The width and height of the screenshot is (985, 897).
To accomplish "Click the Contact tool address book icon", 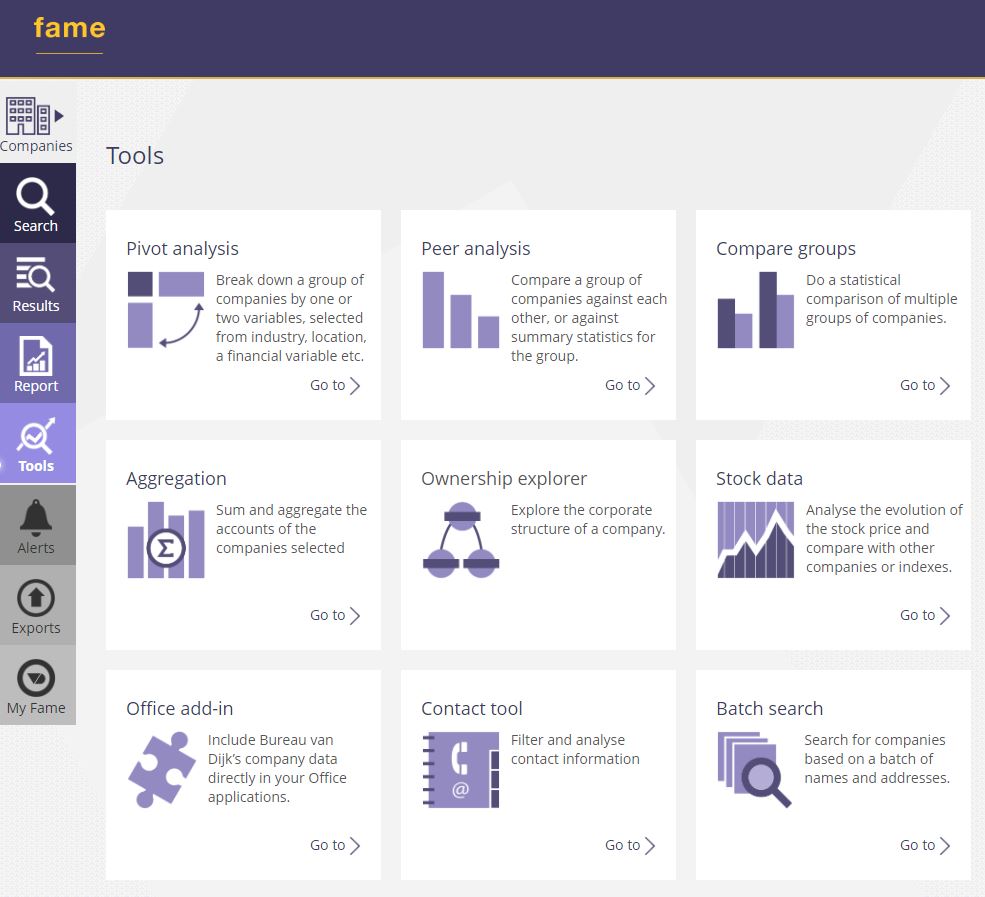I will (460, 770).
